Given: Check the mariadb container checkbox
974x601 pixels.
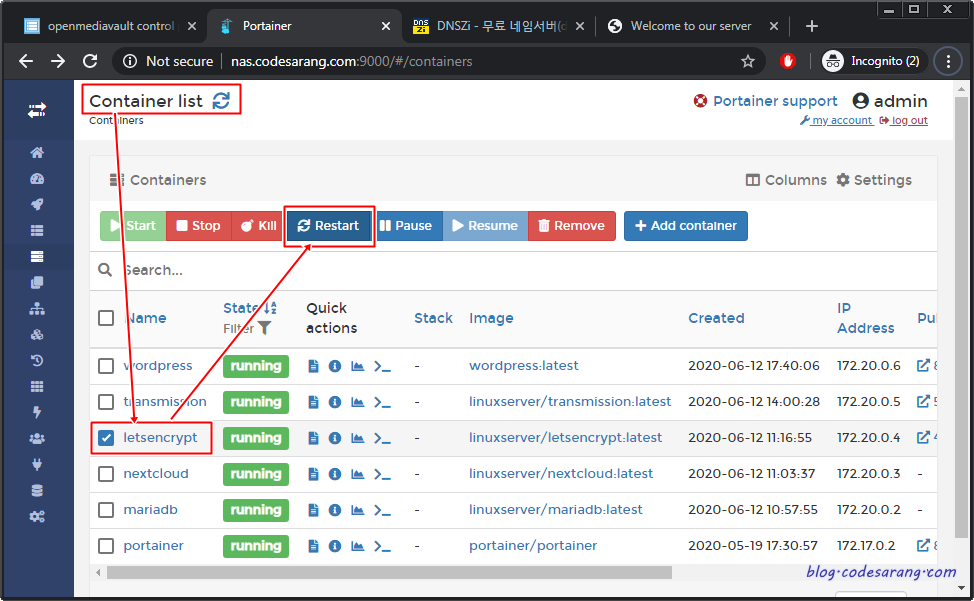Looking at the screenshot, I should coord(106,510).
